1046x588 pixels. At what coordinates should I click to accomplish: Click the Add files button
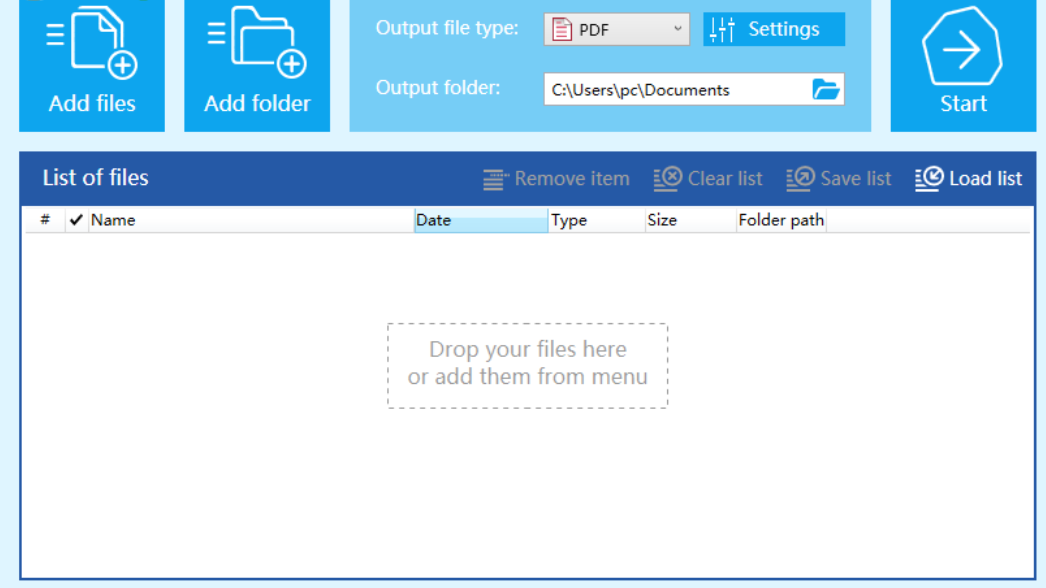[92, 65]
